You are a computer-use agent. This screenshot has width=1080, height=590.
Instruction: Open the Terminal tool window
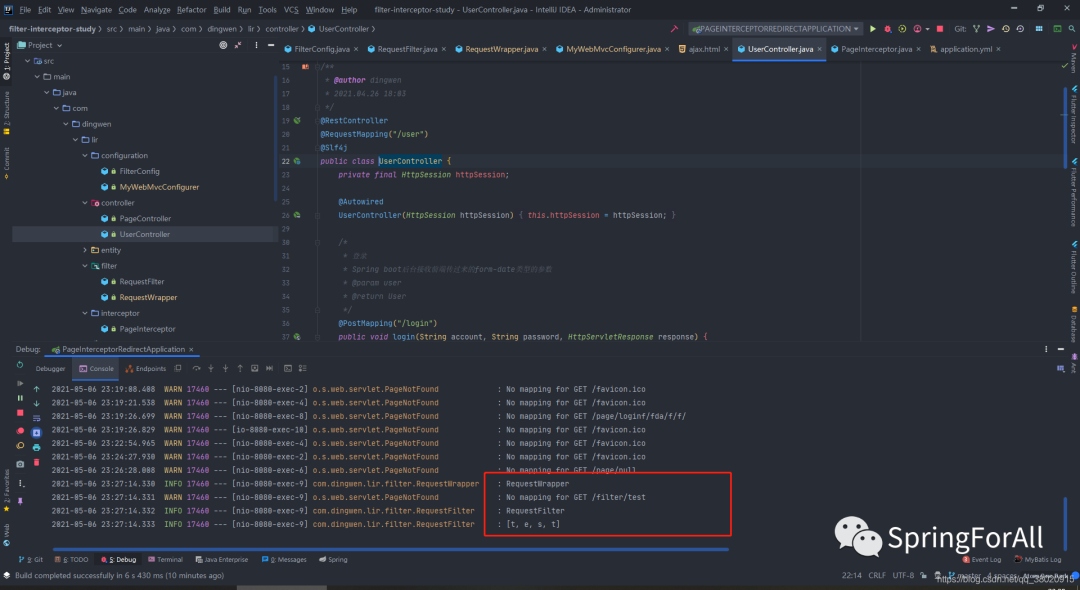tap(165, 560)
